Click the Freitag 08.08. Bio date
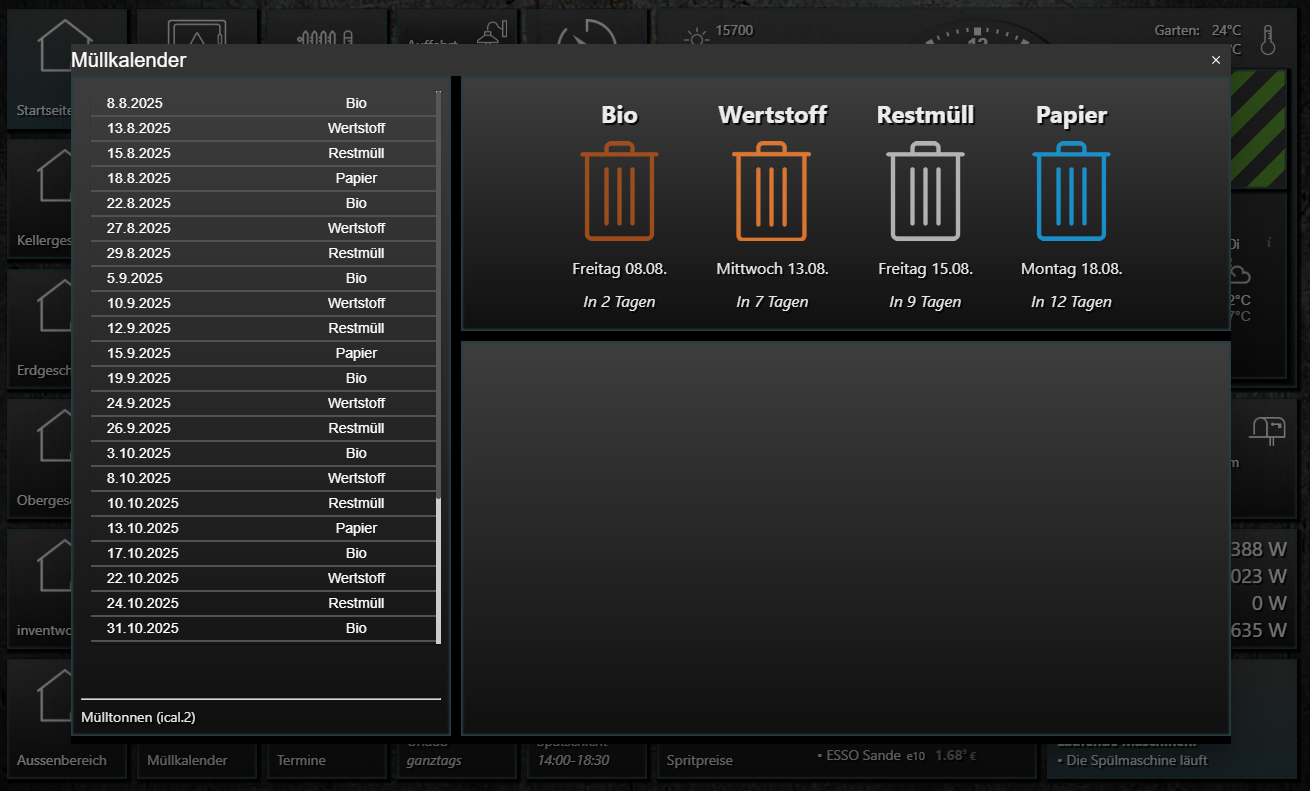Image resolution: width=1310 pixels, height=791 pixels. pos(620,269)
